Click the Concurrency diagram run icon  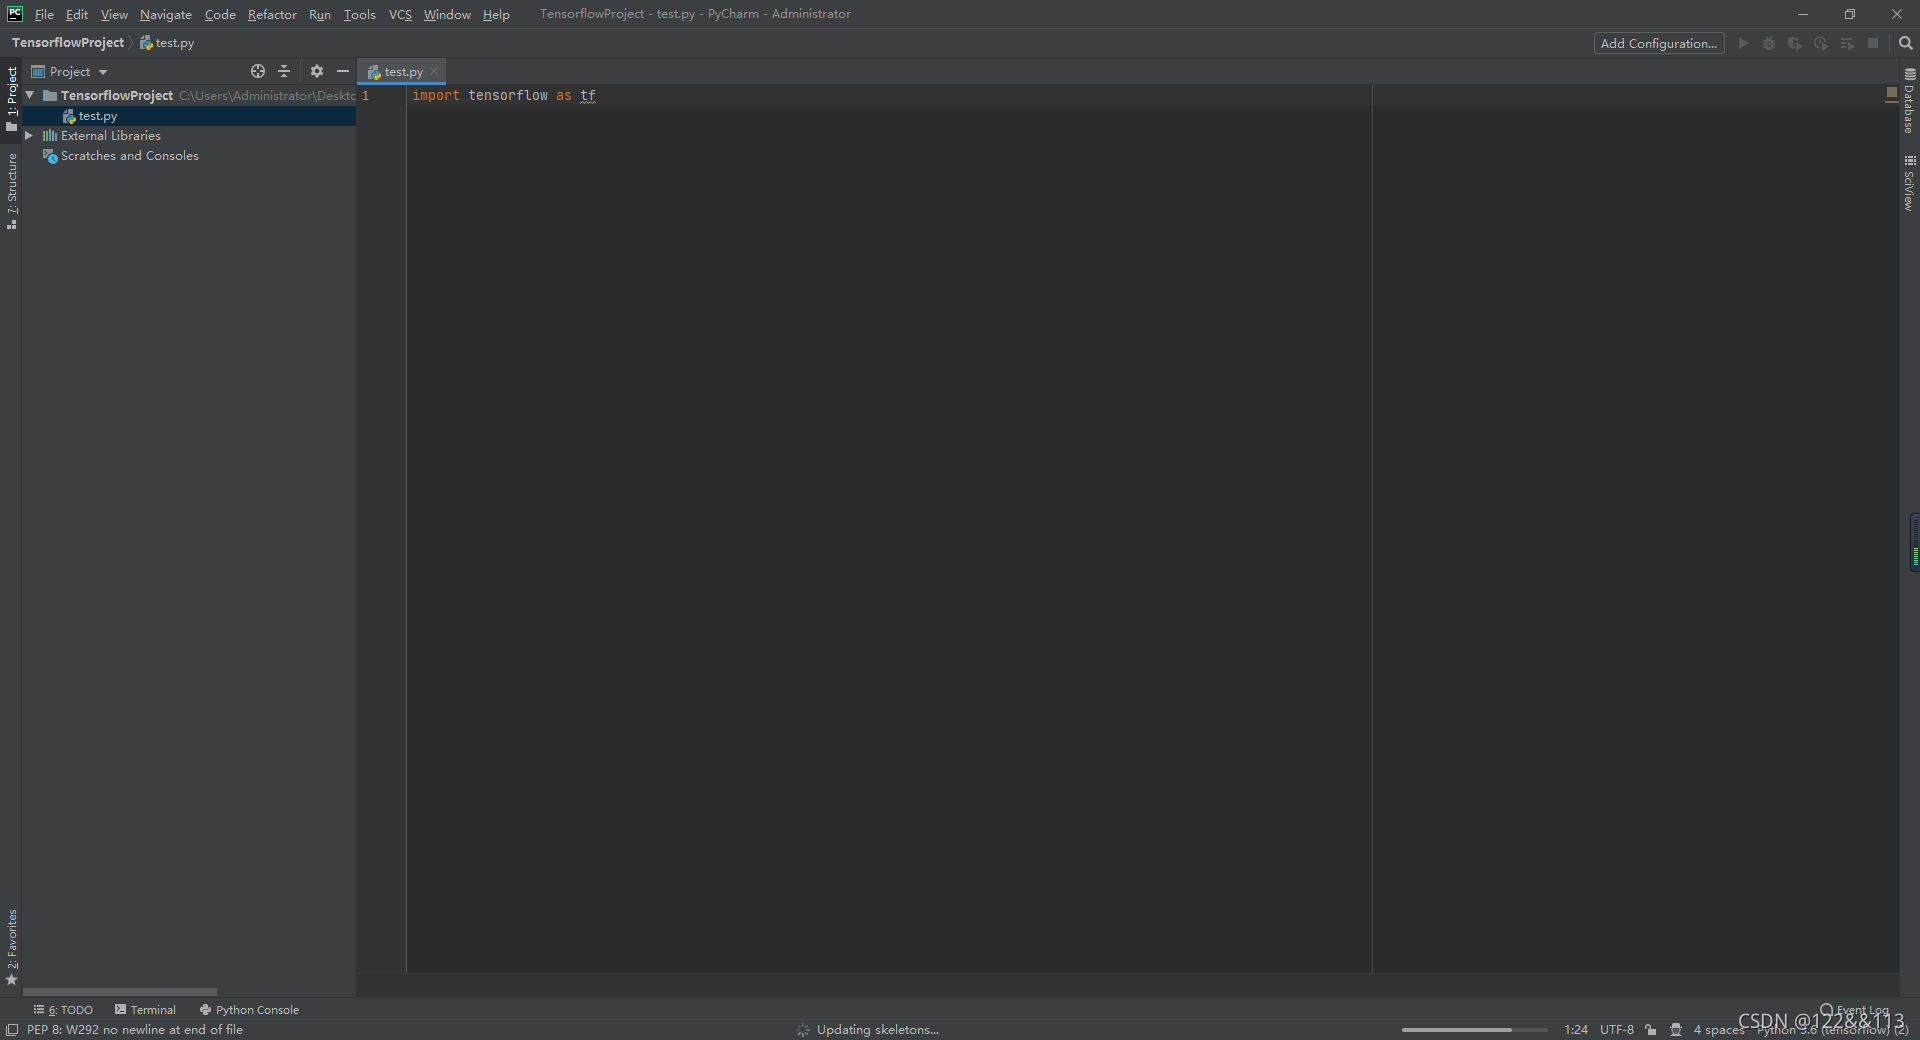[x=1847, y=43]
